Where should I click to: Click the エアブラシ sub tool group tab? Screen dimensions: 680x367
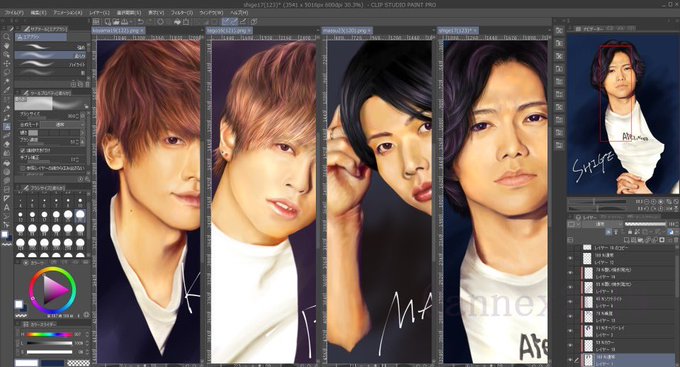coord(41,37)
